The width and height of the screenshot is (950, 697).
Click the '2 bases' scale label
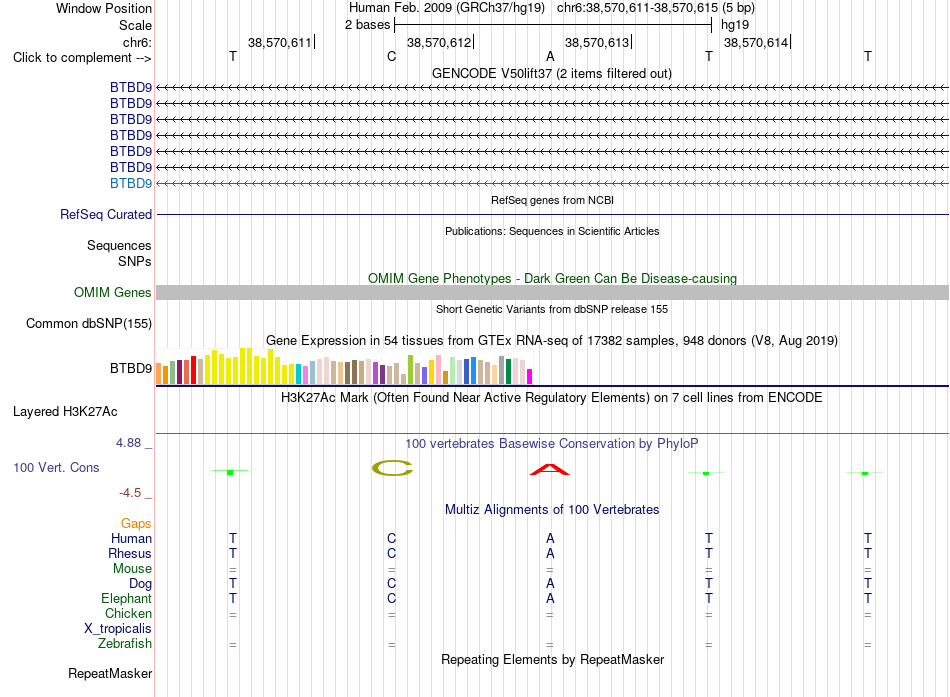click(x=368, y=25)
